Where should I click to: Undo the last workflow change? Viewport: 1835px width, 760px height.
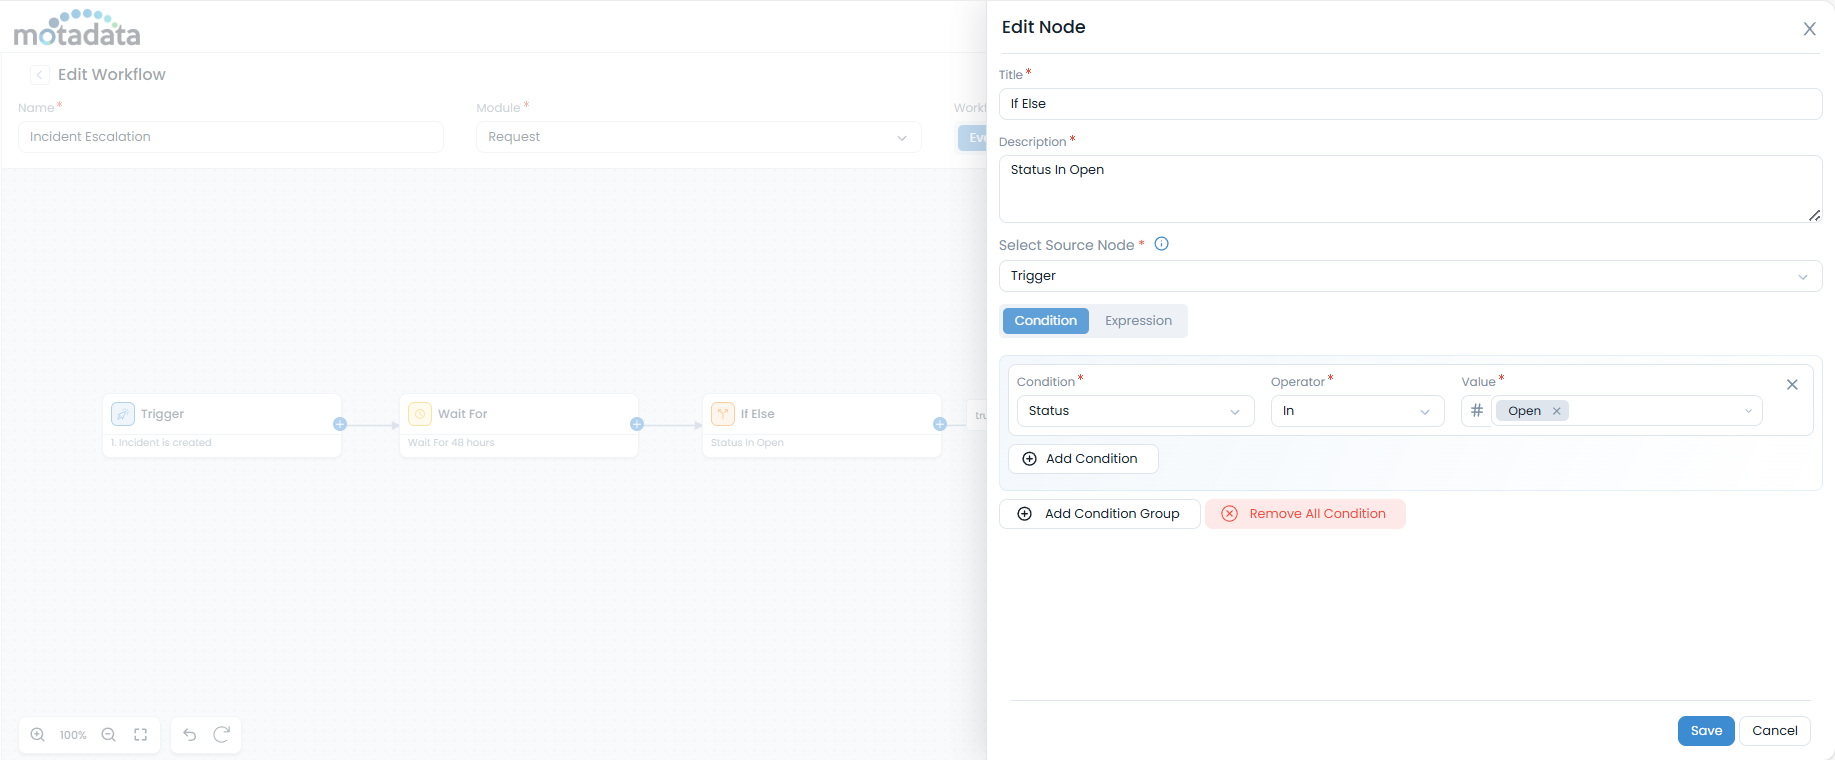point(190,735)
